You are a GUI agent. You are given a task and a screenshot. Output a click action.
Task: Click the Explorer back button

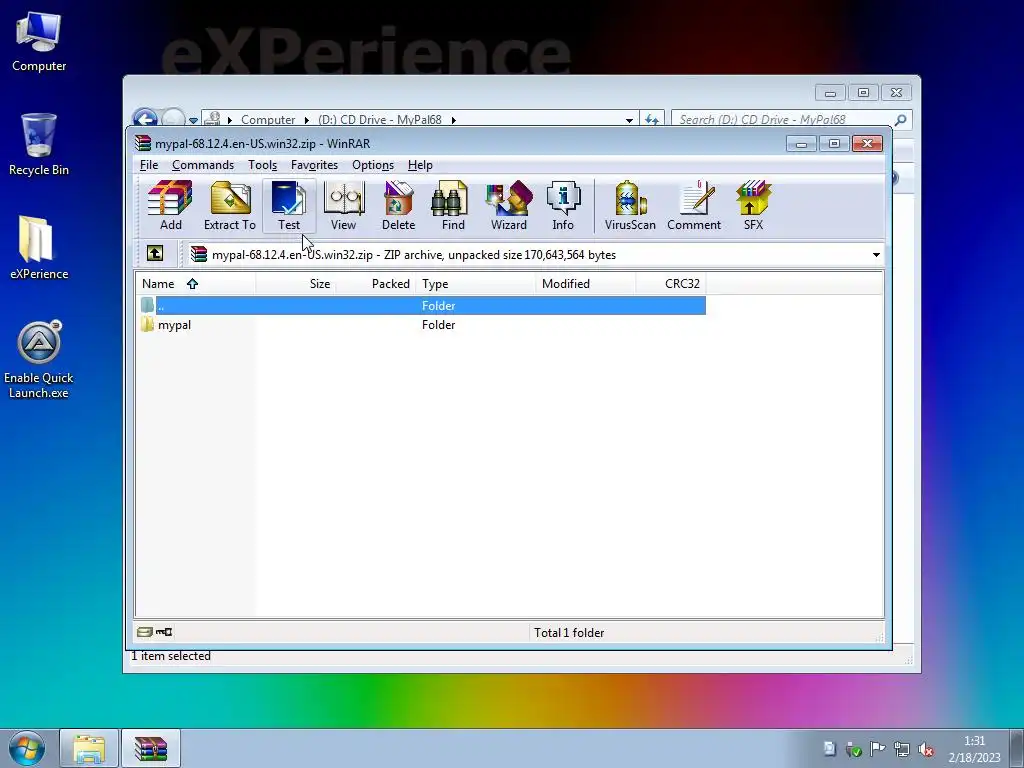pyautogui.click(x=145, y=119)
